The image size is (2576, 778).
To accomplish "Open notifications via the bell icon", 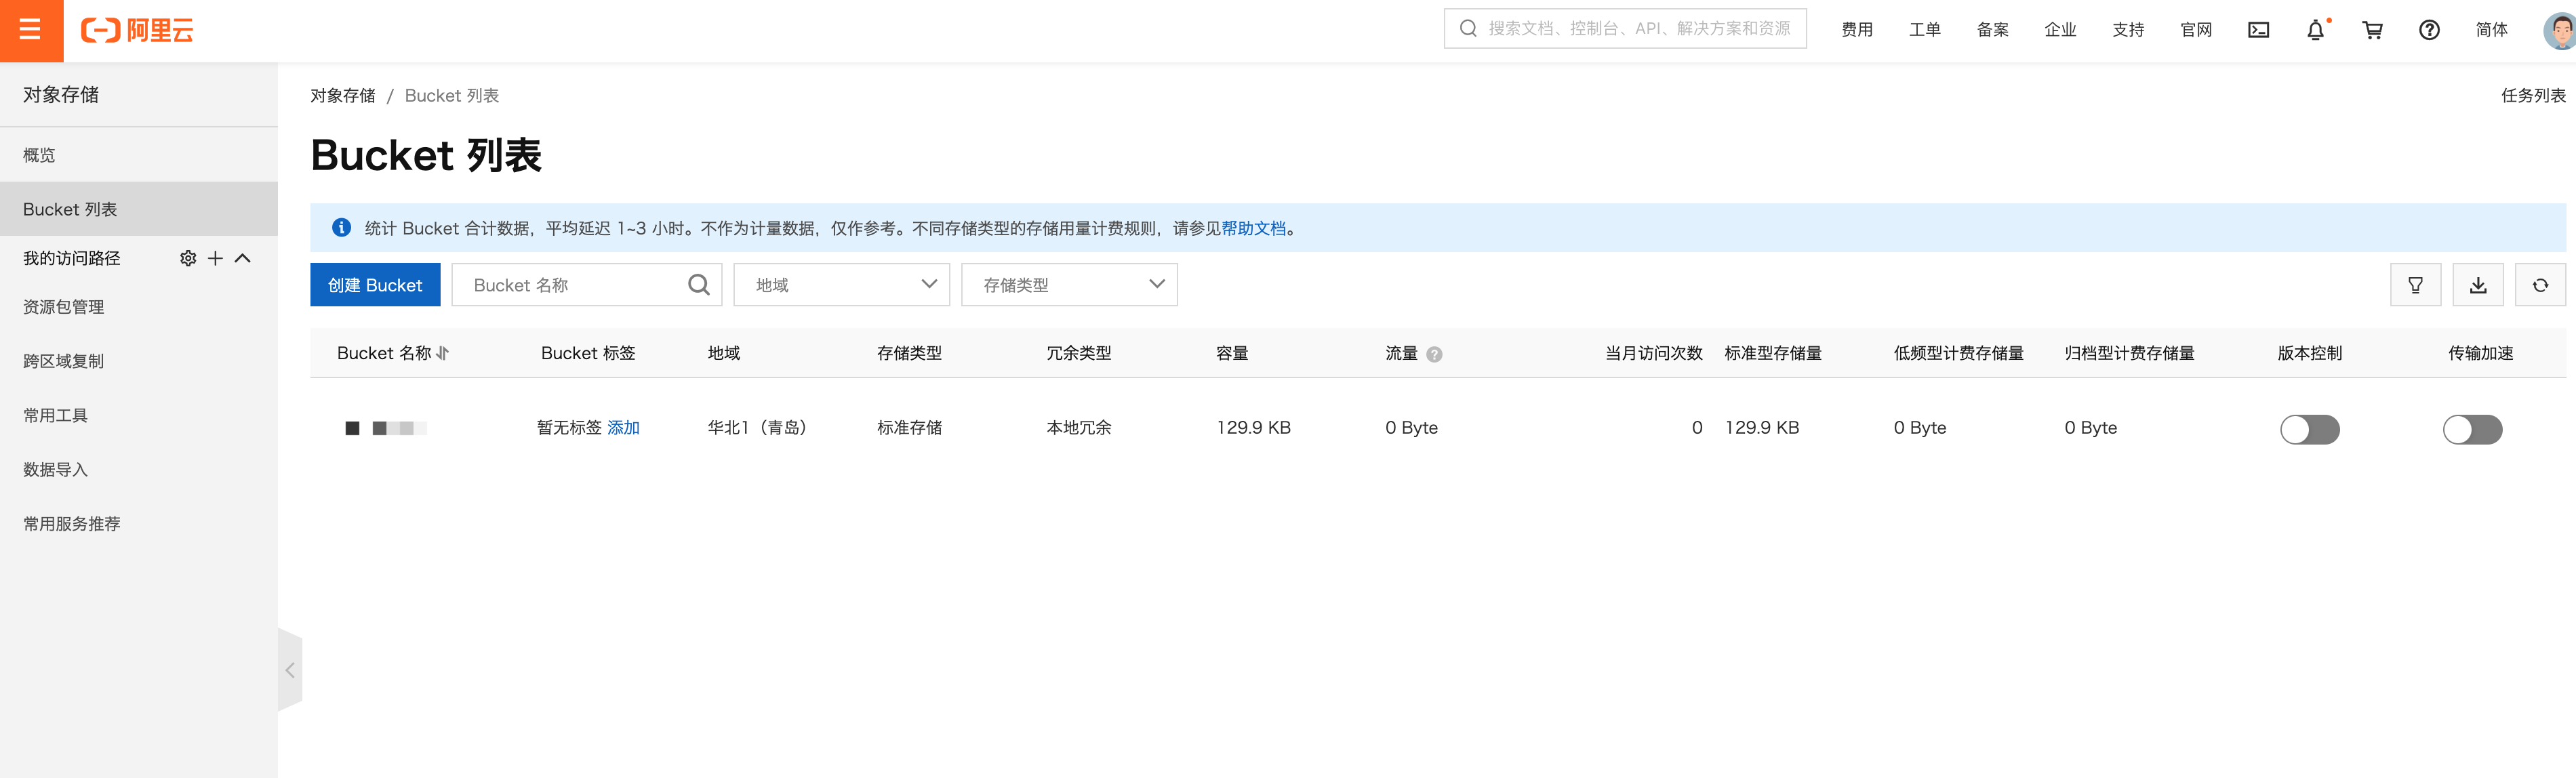I will (x=2314, y=29).
